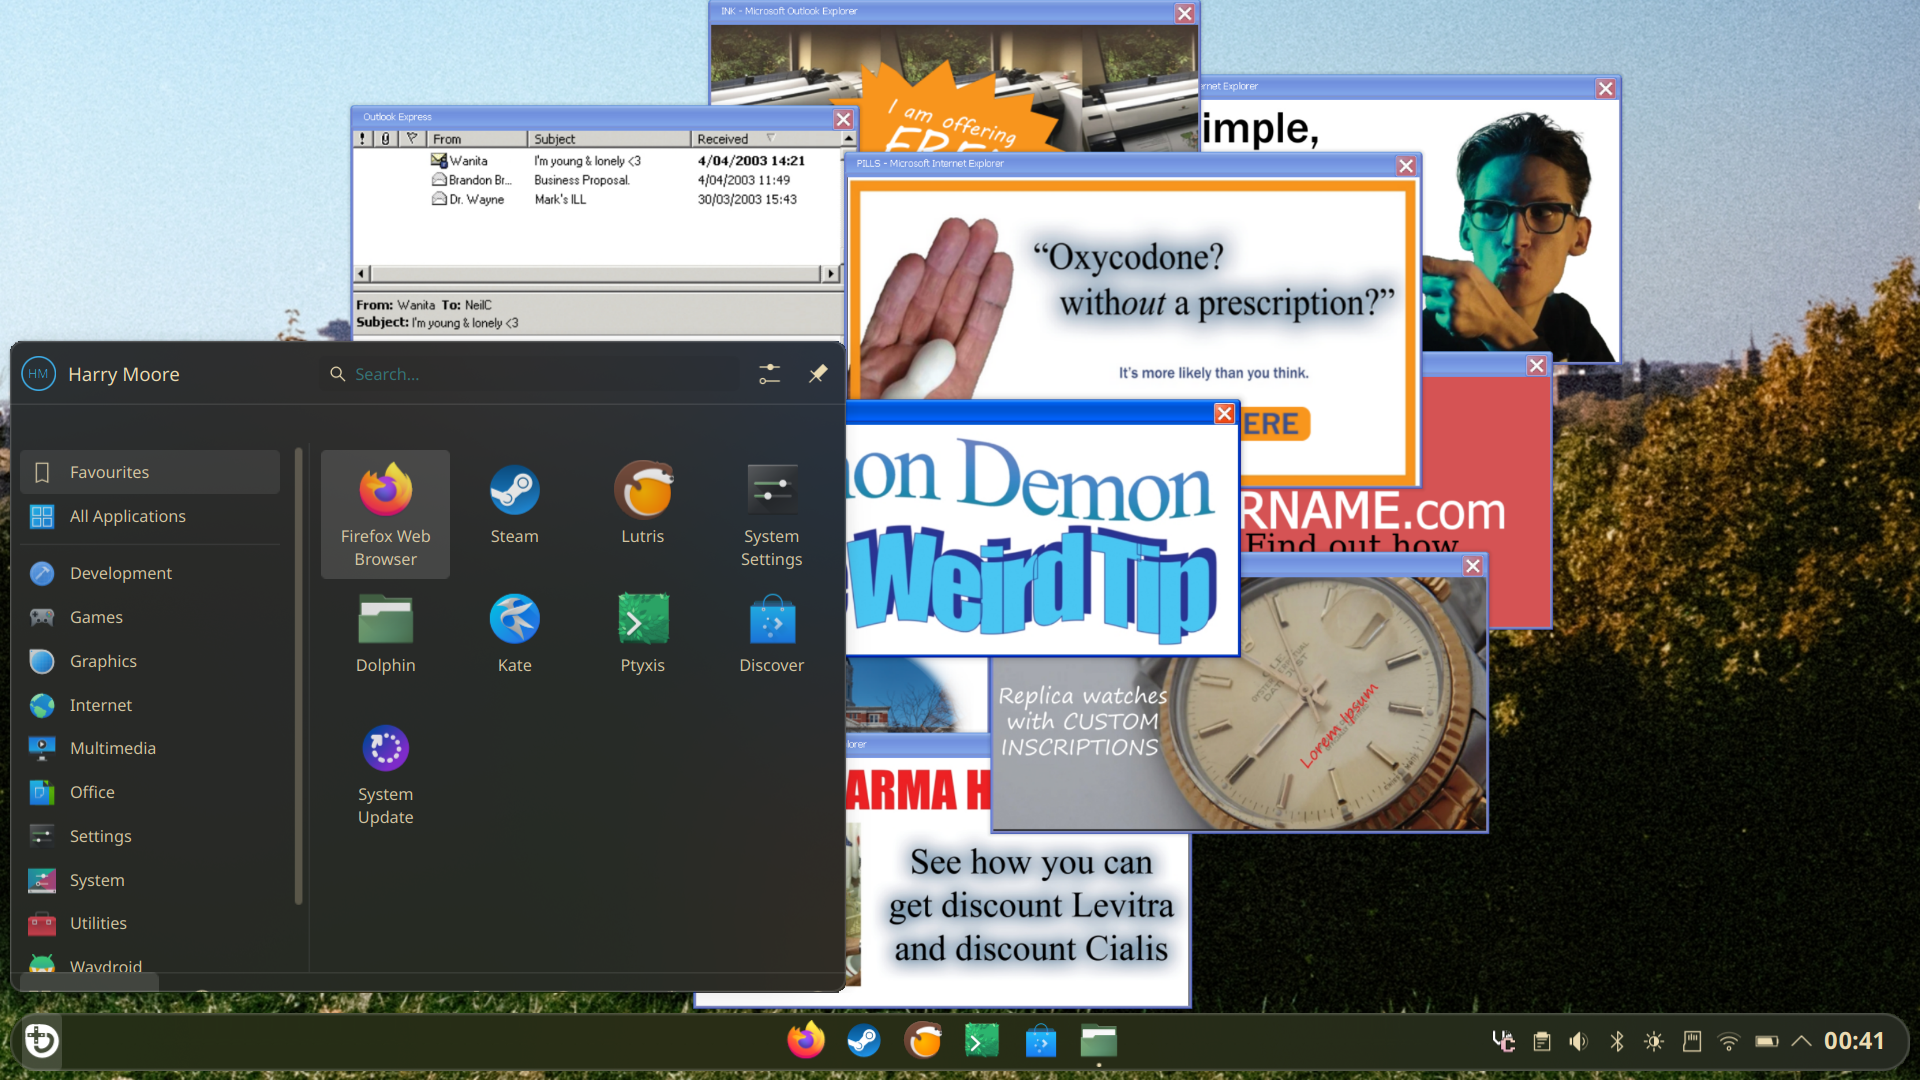Expand the hidden system tray icons arrow

pyautogui.click(x=1801, y=1041)
